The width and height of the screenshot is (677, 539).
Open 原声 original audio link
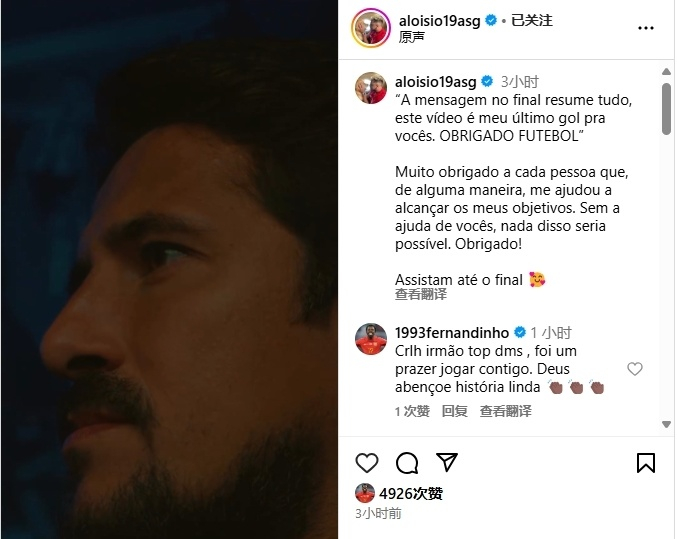point(411,38)
